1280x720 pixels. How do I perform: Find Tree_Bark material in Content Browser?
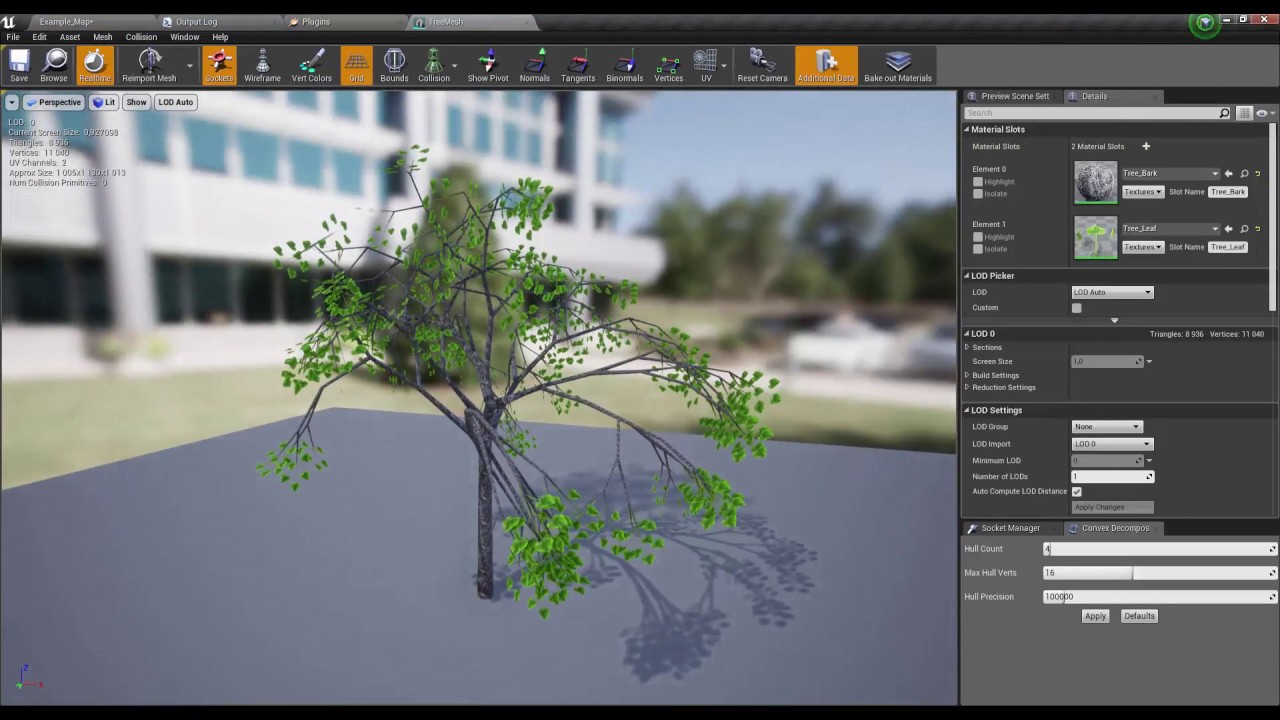[1244, 173]
